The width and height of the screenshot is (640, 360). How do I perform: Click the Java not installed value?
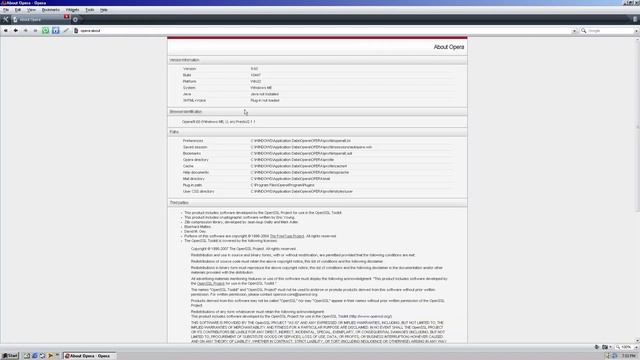[x=264, y=94]
